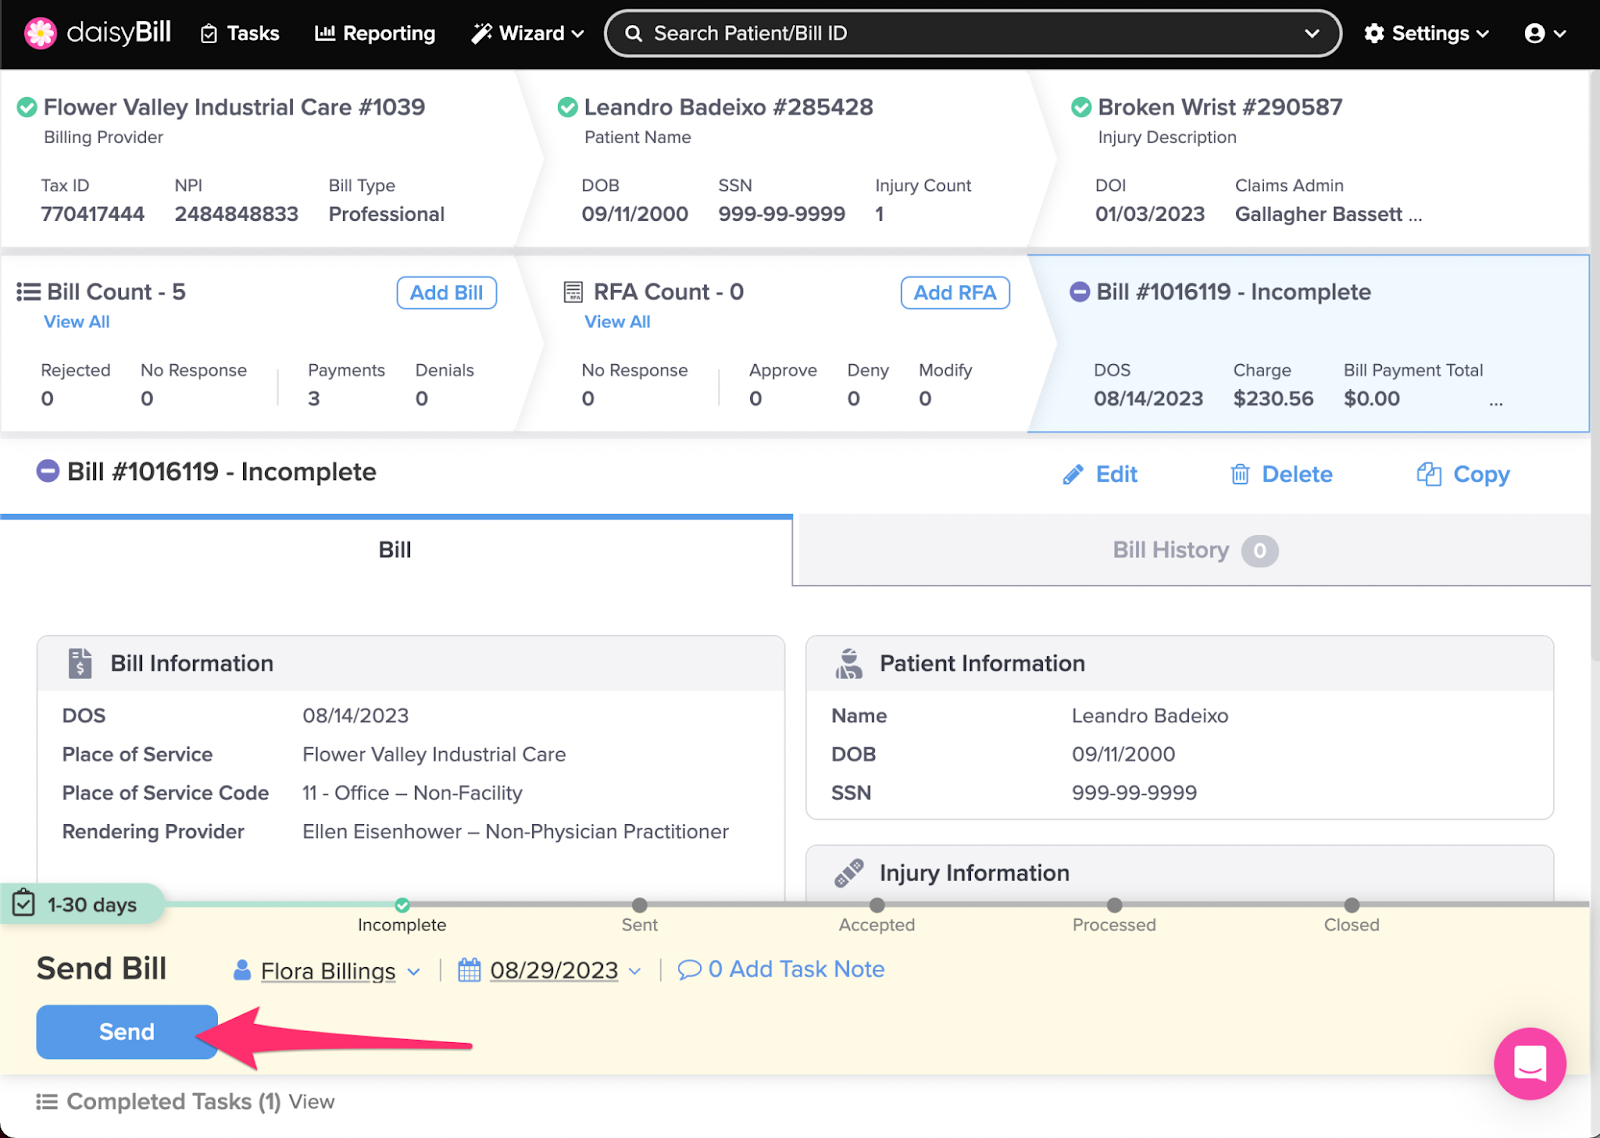Open the Tasks page
1600x1138 pixels.
pos(240,33)
